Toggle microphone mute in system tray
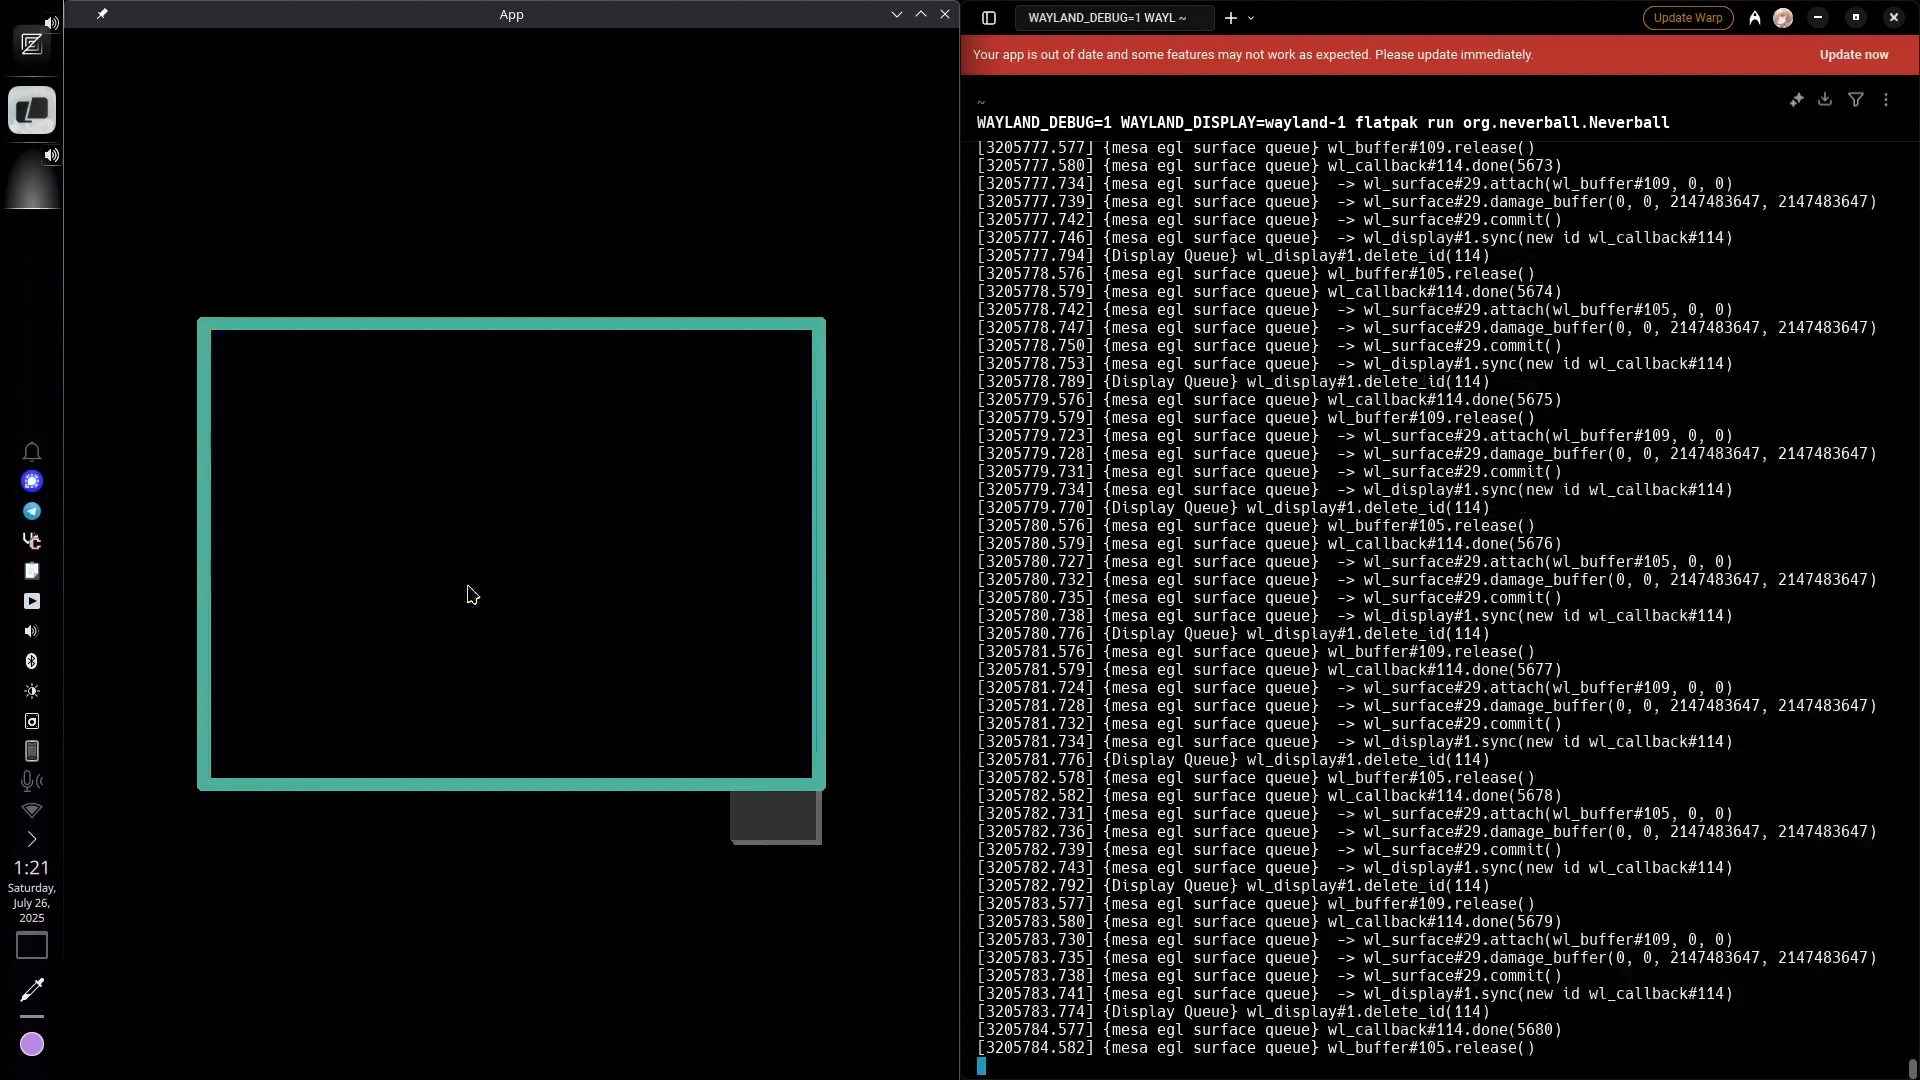 click(31, 781)
